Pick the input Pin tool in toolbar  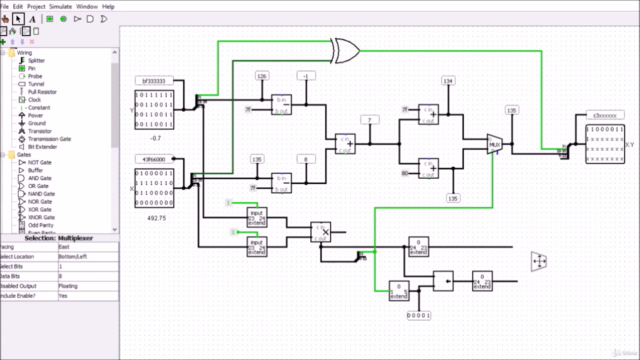pyautogui.click(x=50, y=19)
